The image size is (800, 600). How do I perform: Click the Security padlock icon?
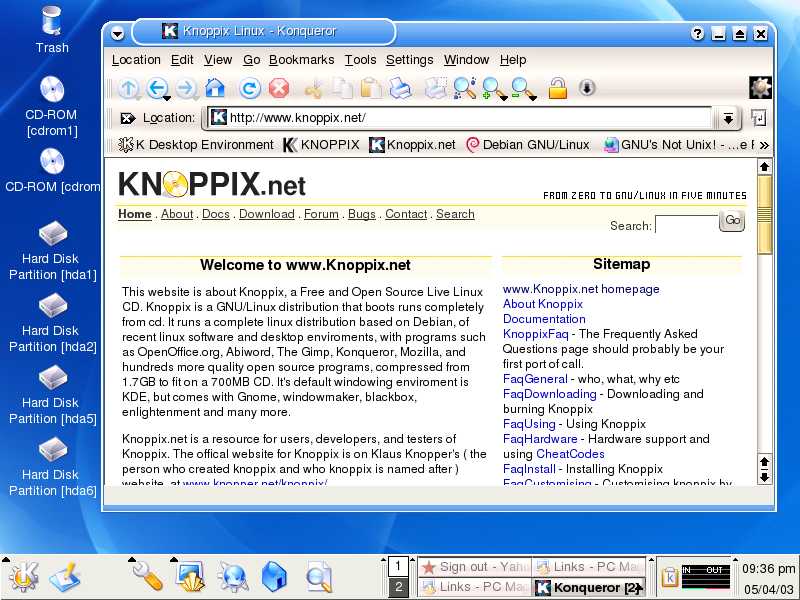(558, 88)
